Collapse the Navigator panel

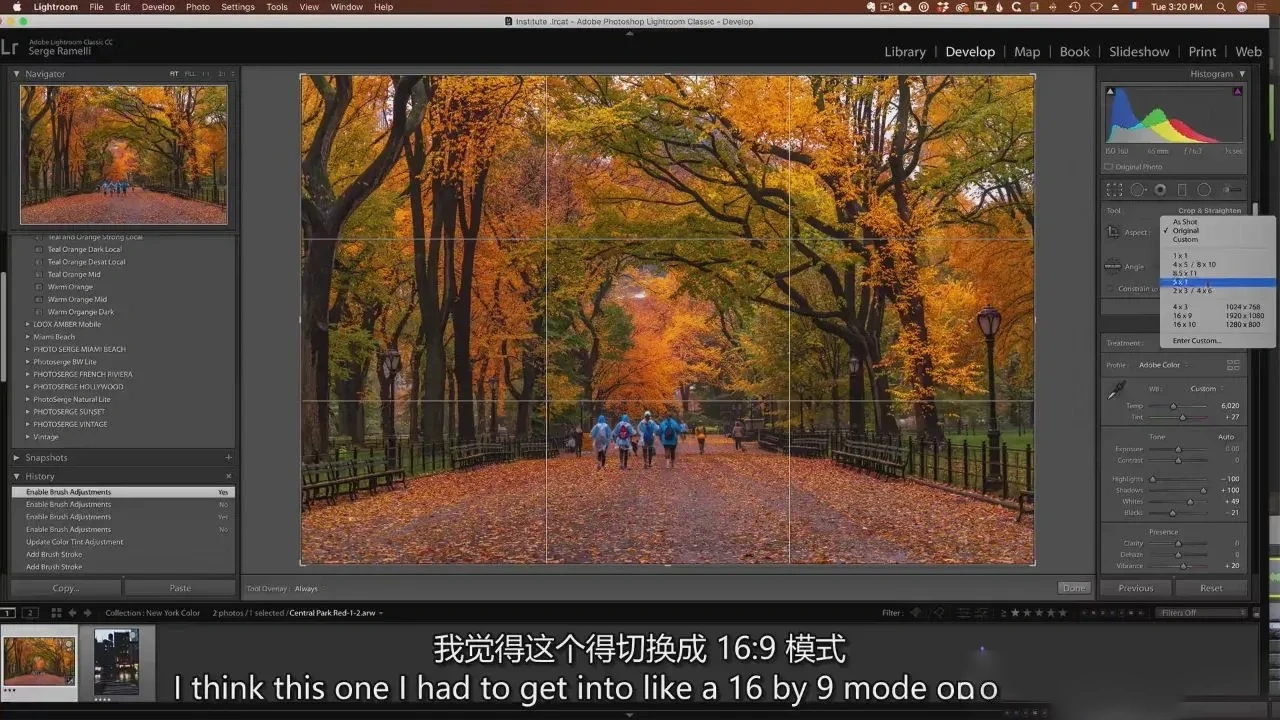pos(16,74)
